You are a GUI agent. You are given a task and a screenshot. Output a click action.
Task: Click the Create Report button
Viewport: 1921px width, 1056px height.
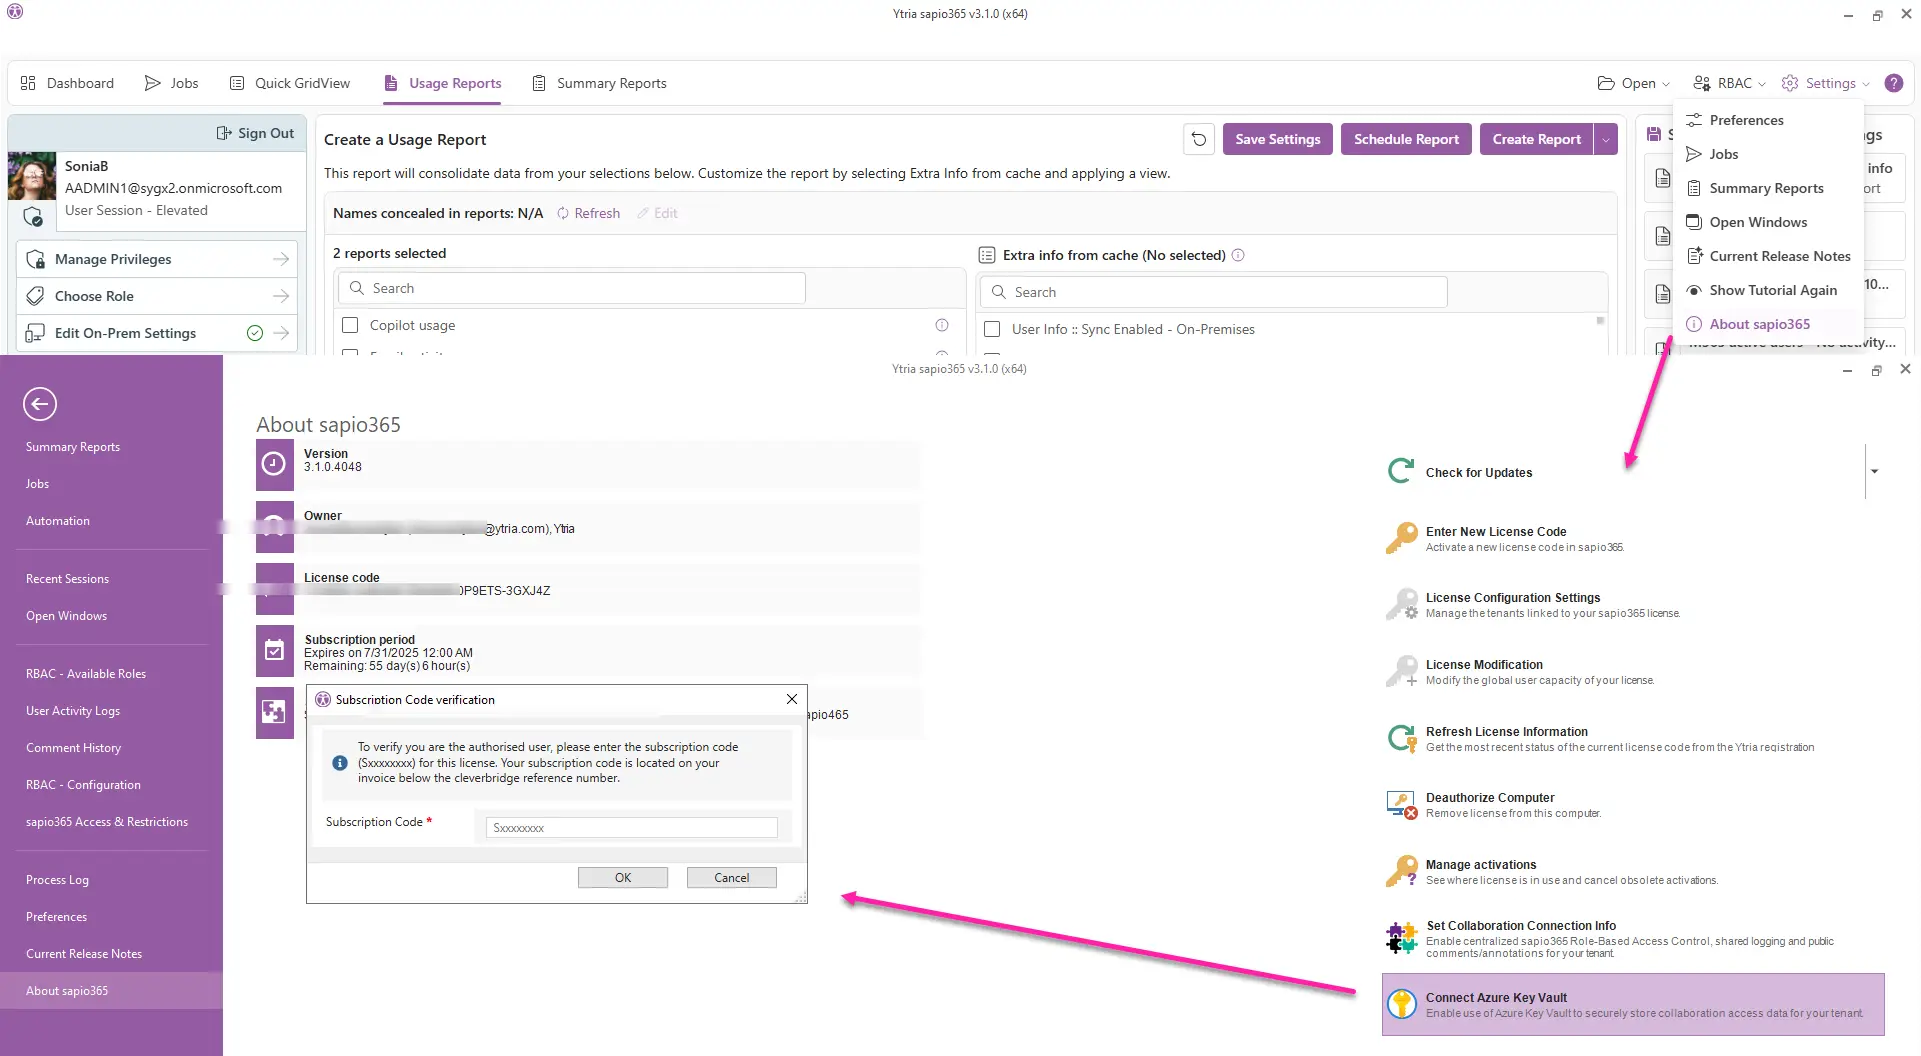point(1537,139)
